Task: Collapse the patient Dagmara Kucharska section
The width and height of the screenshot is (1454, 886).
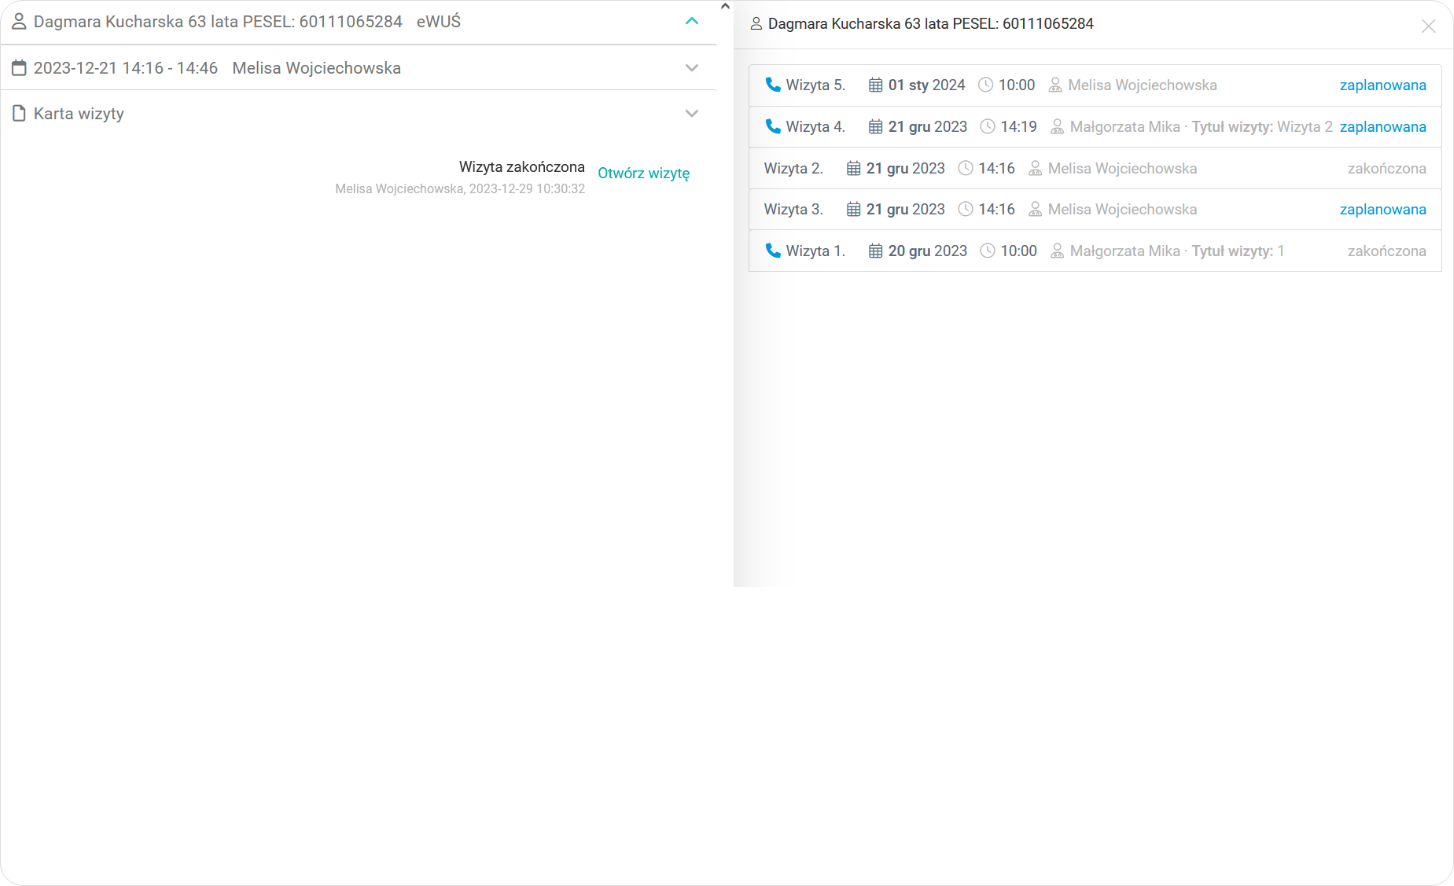Action: coord(692,21)
